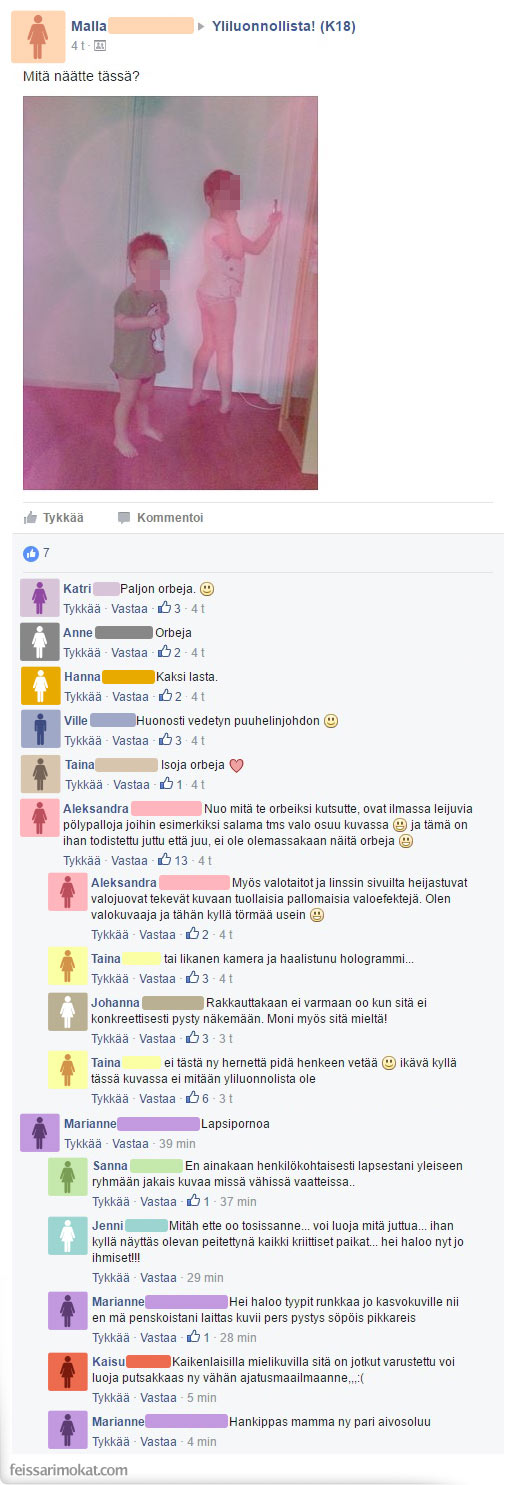Click Vastaa under Hanna's Kaksi lasta comment

[129, 696]
